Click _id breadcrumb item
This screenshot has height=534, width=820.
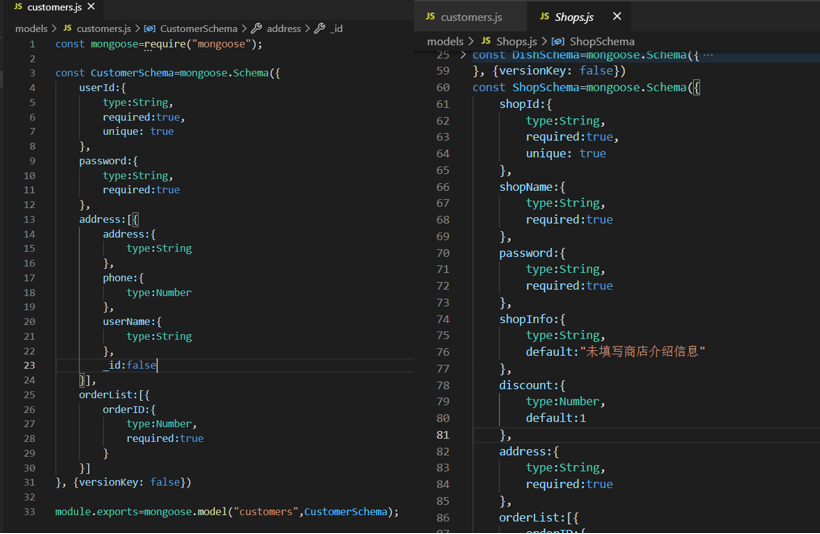point(337,29)
